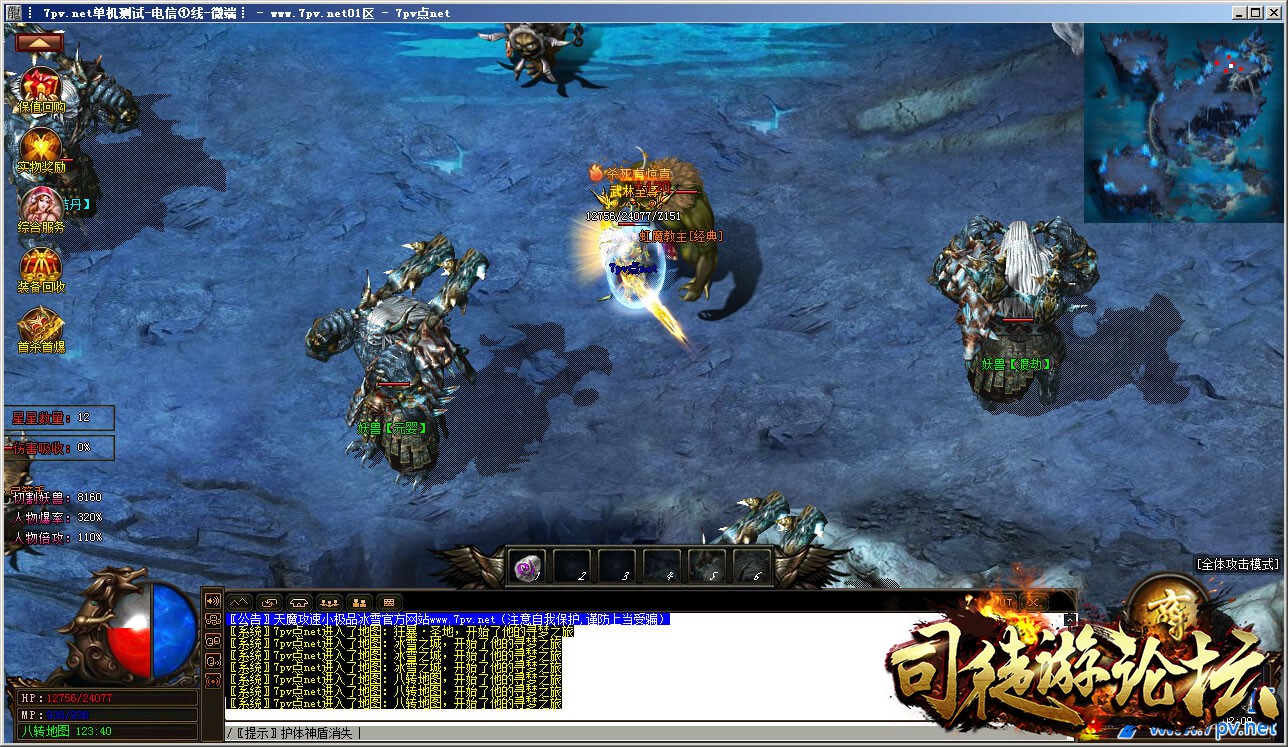Click the 人物倍攻: 110% stat line
Screen dimensions: 1288x747
pyautogui.click(x=58, y=537)
